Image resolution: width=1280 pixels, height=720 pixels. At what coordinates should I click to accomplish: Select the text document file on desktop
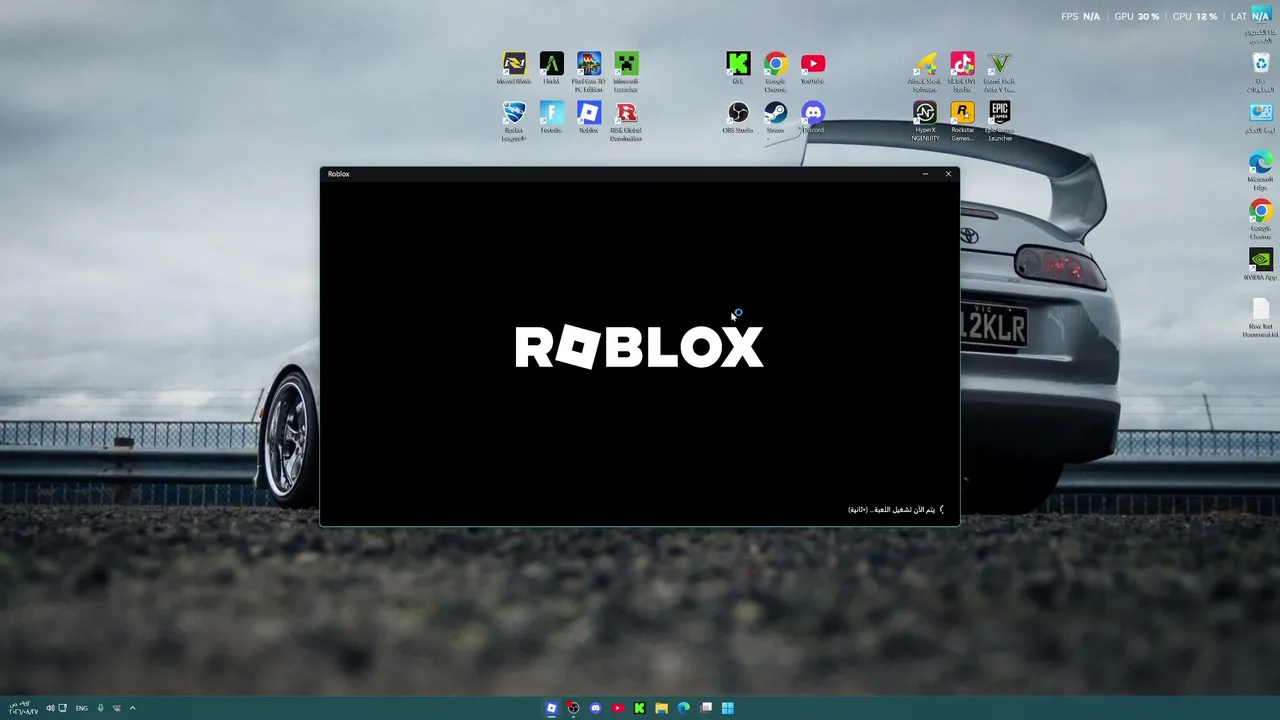pos(1260,317)
